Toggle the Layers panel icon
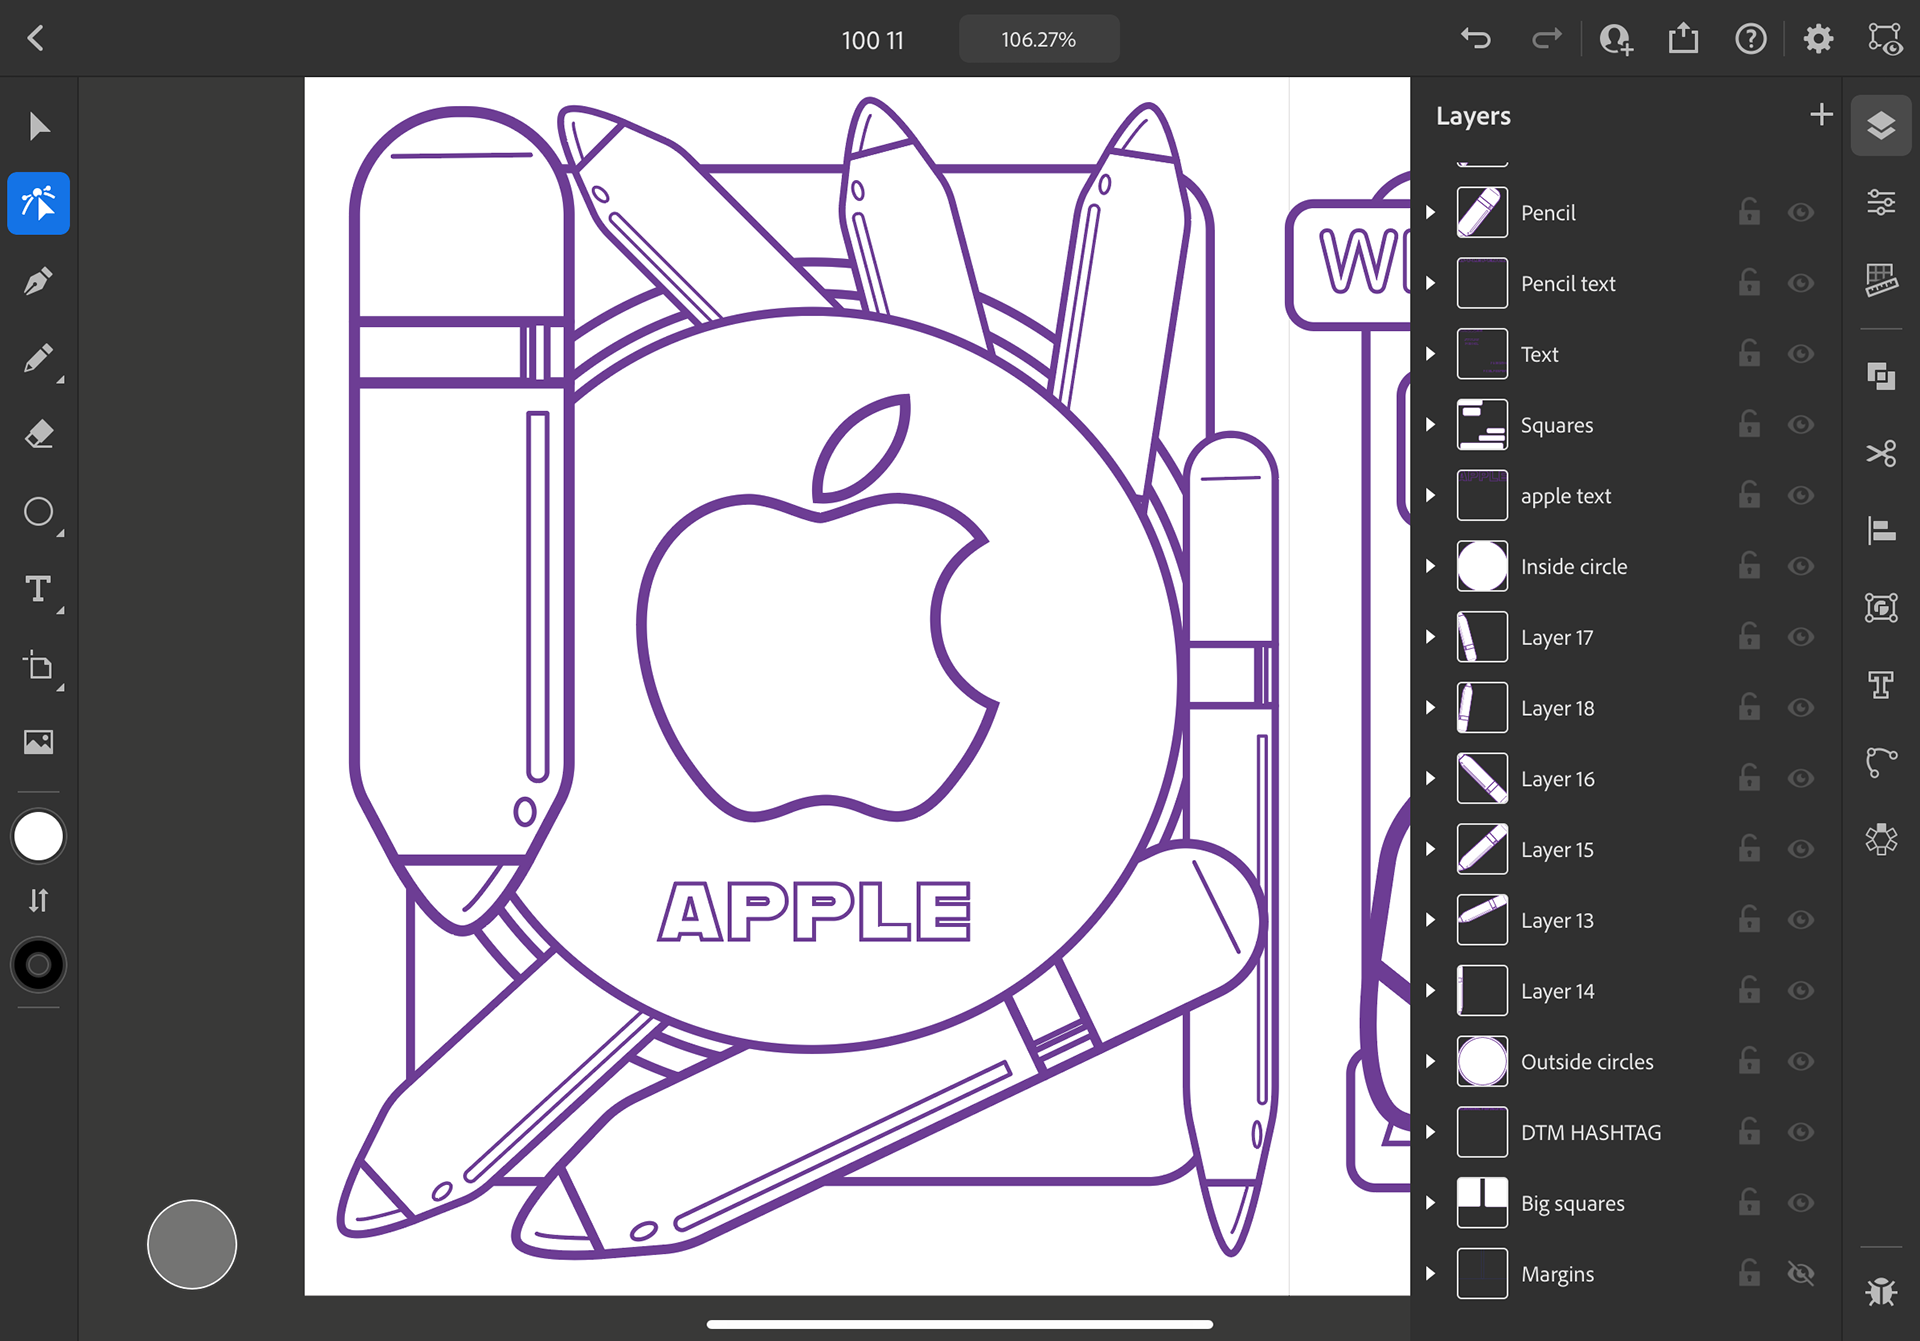Screen dimensions: 1920x1341 [x=1881, y=126]
